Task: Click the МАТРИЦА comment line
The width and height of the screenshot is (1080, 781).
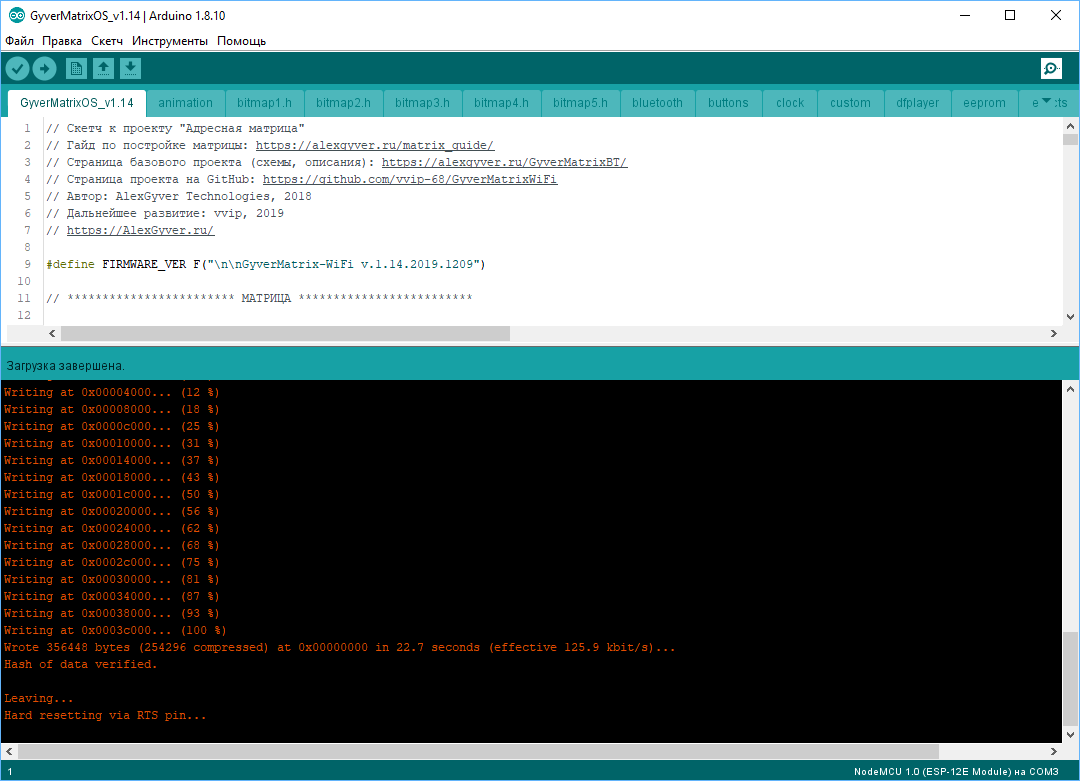Action: (x=259, y=298)
